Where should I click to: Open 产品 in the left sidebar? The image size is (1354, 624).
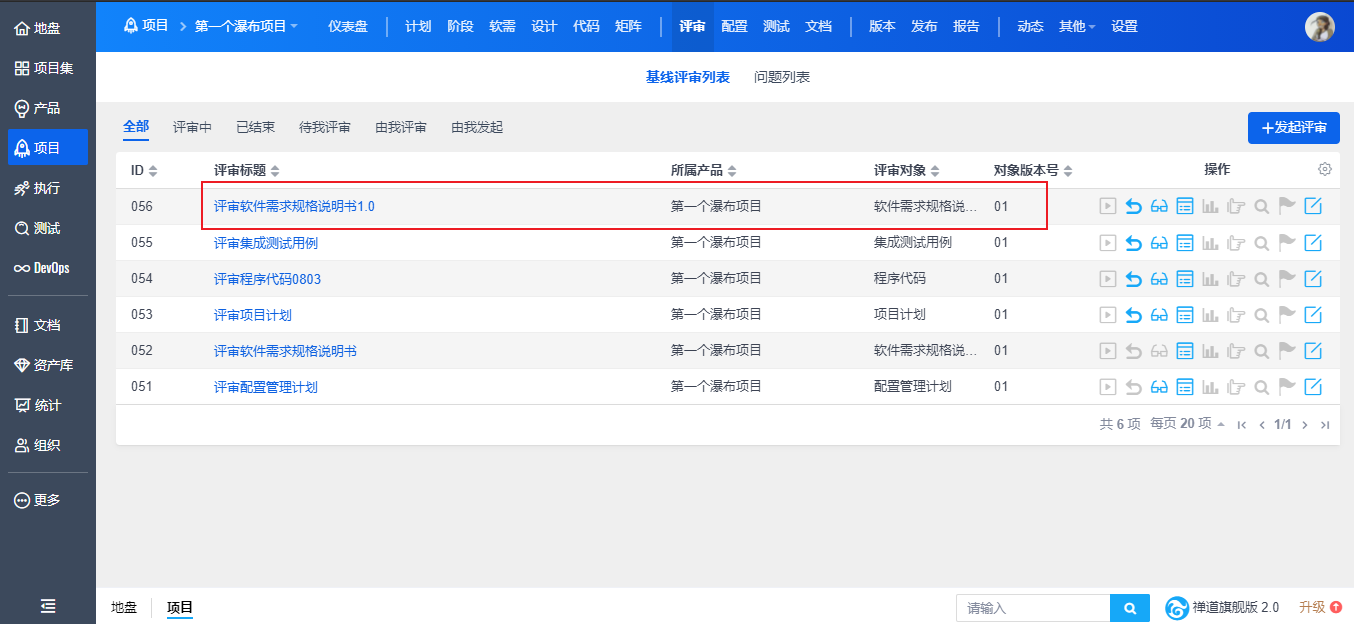point(48,108)
